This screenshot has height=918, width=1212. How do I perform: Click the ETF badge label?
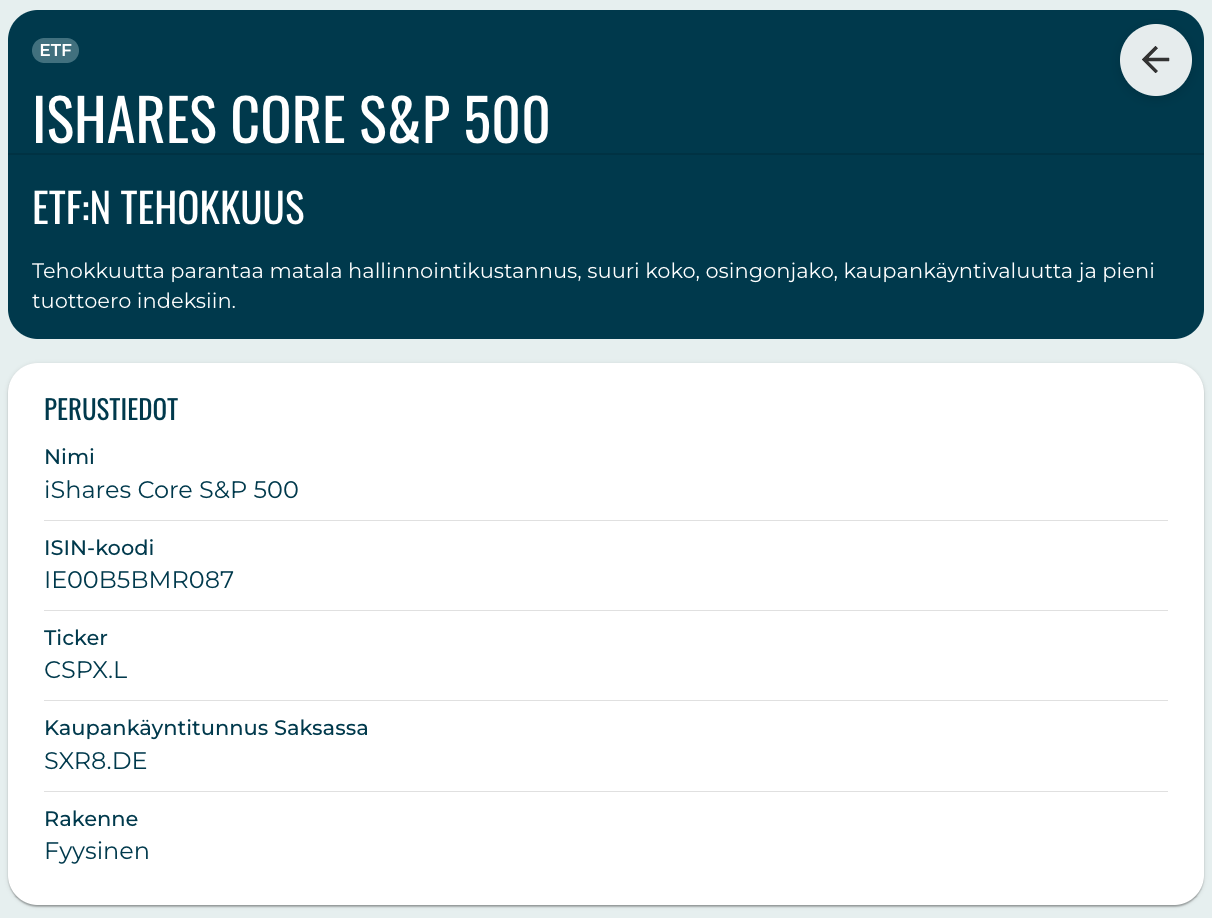tap(55, 50)
